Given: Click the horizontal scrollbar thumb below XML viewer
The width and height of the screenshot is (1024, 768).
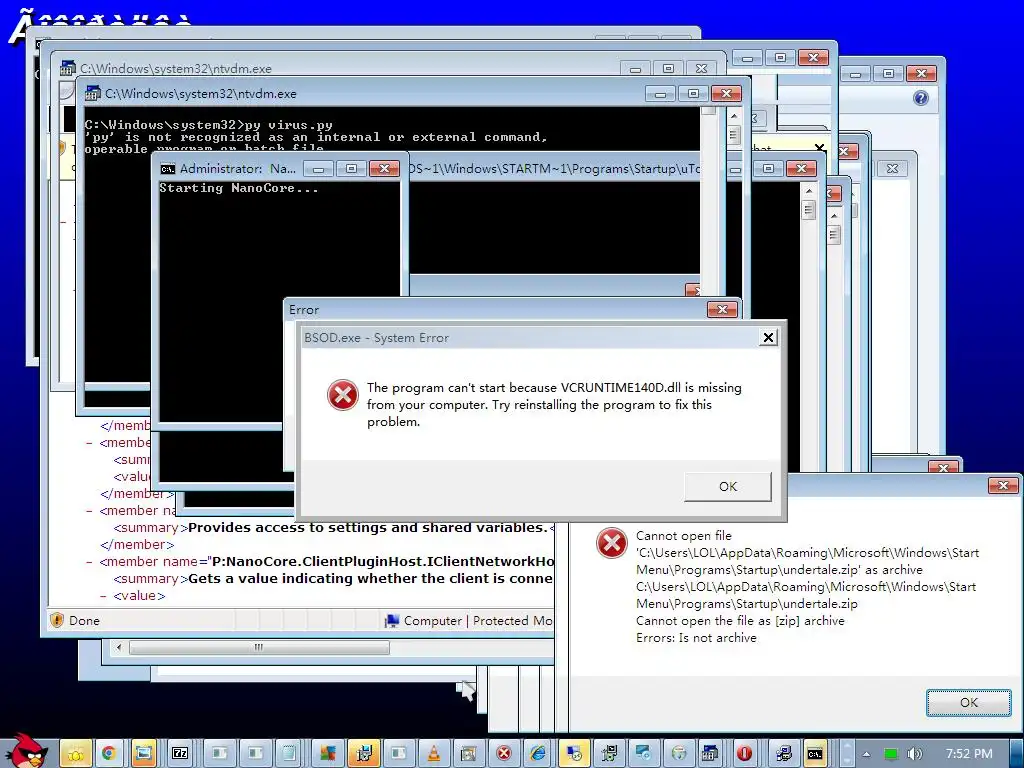Looking at the screenshot, I should tap(259, 647).
